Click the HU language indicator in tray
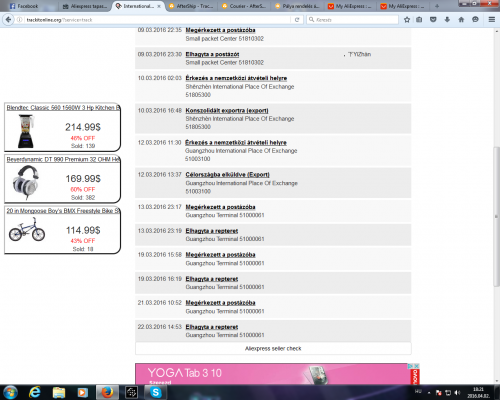 point(418,391)
